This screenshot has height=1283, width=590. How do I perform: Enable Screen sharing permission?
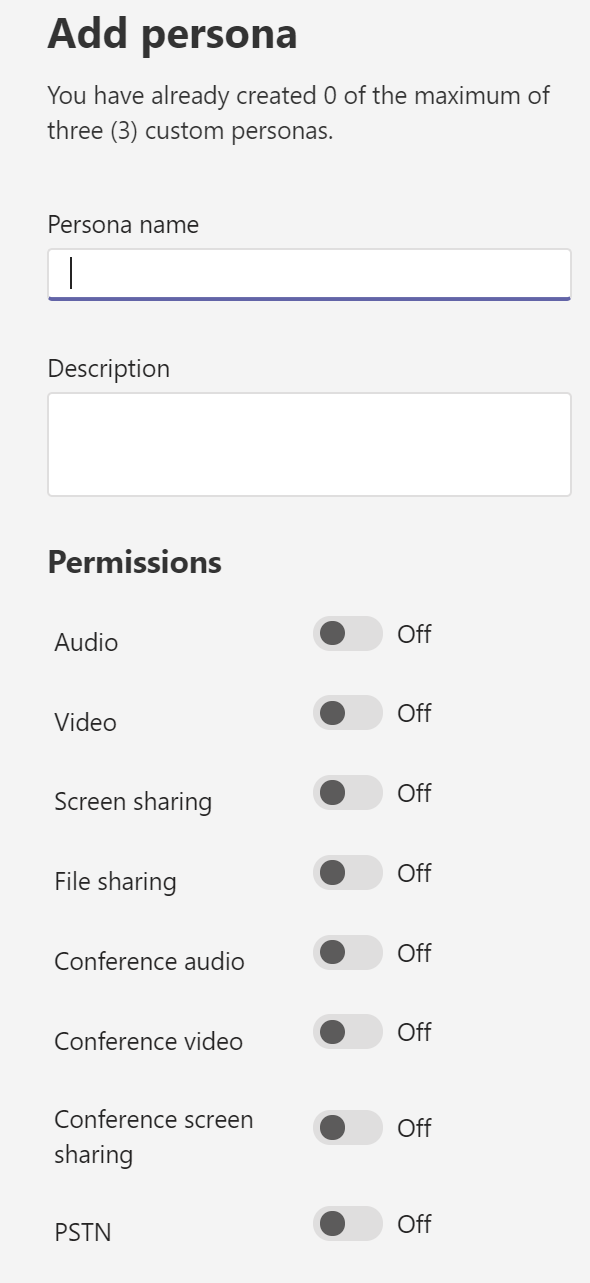pyautogui.click(x=347, y=793)
